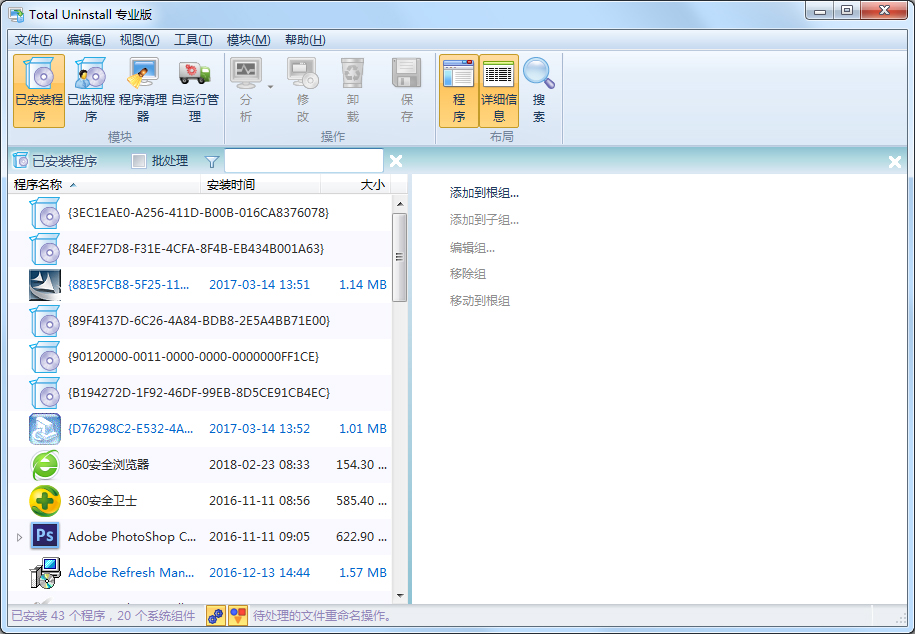Screen dimensions: 915x634
Task: Click the Adobe Refresh Manager installer icon
Action: click(x=45, y=573)
